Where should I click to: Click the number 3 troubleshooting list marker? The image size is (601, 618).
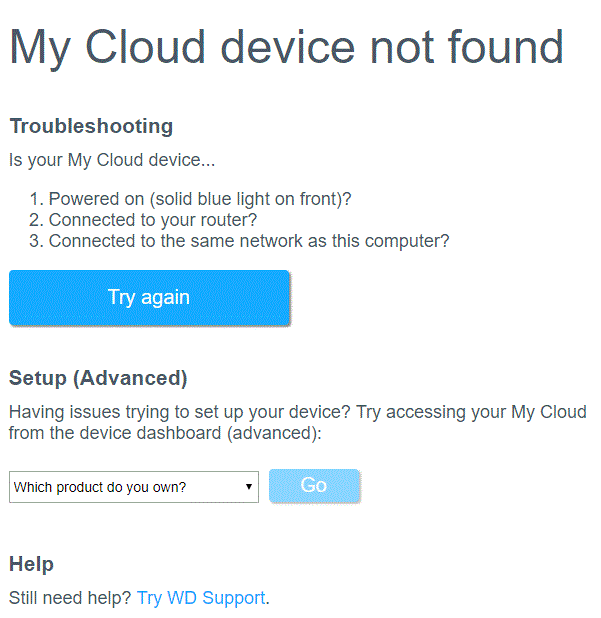click(35, 241)
